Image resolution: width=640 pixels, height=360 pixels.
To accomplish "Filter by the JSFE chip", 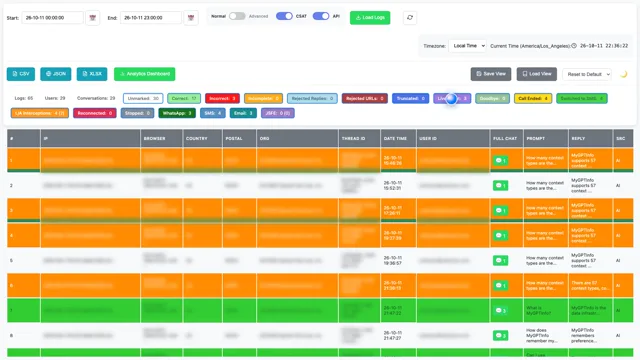I will tap(278, 113).
